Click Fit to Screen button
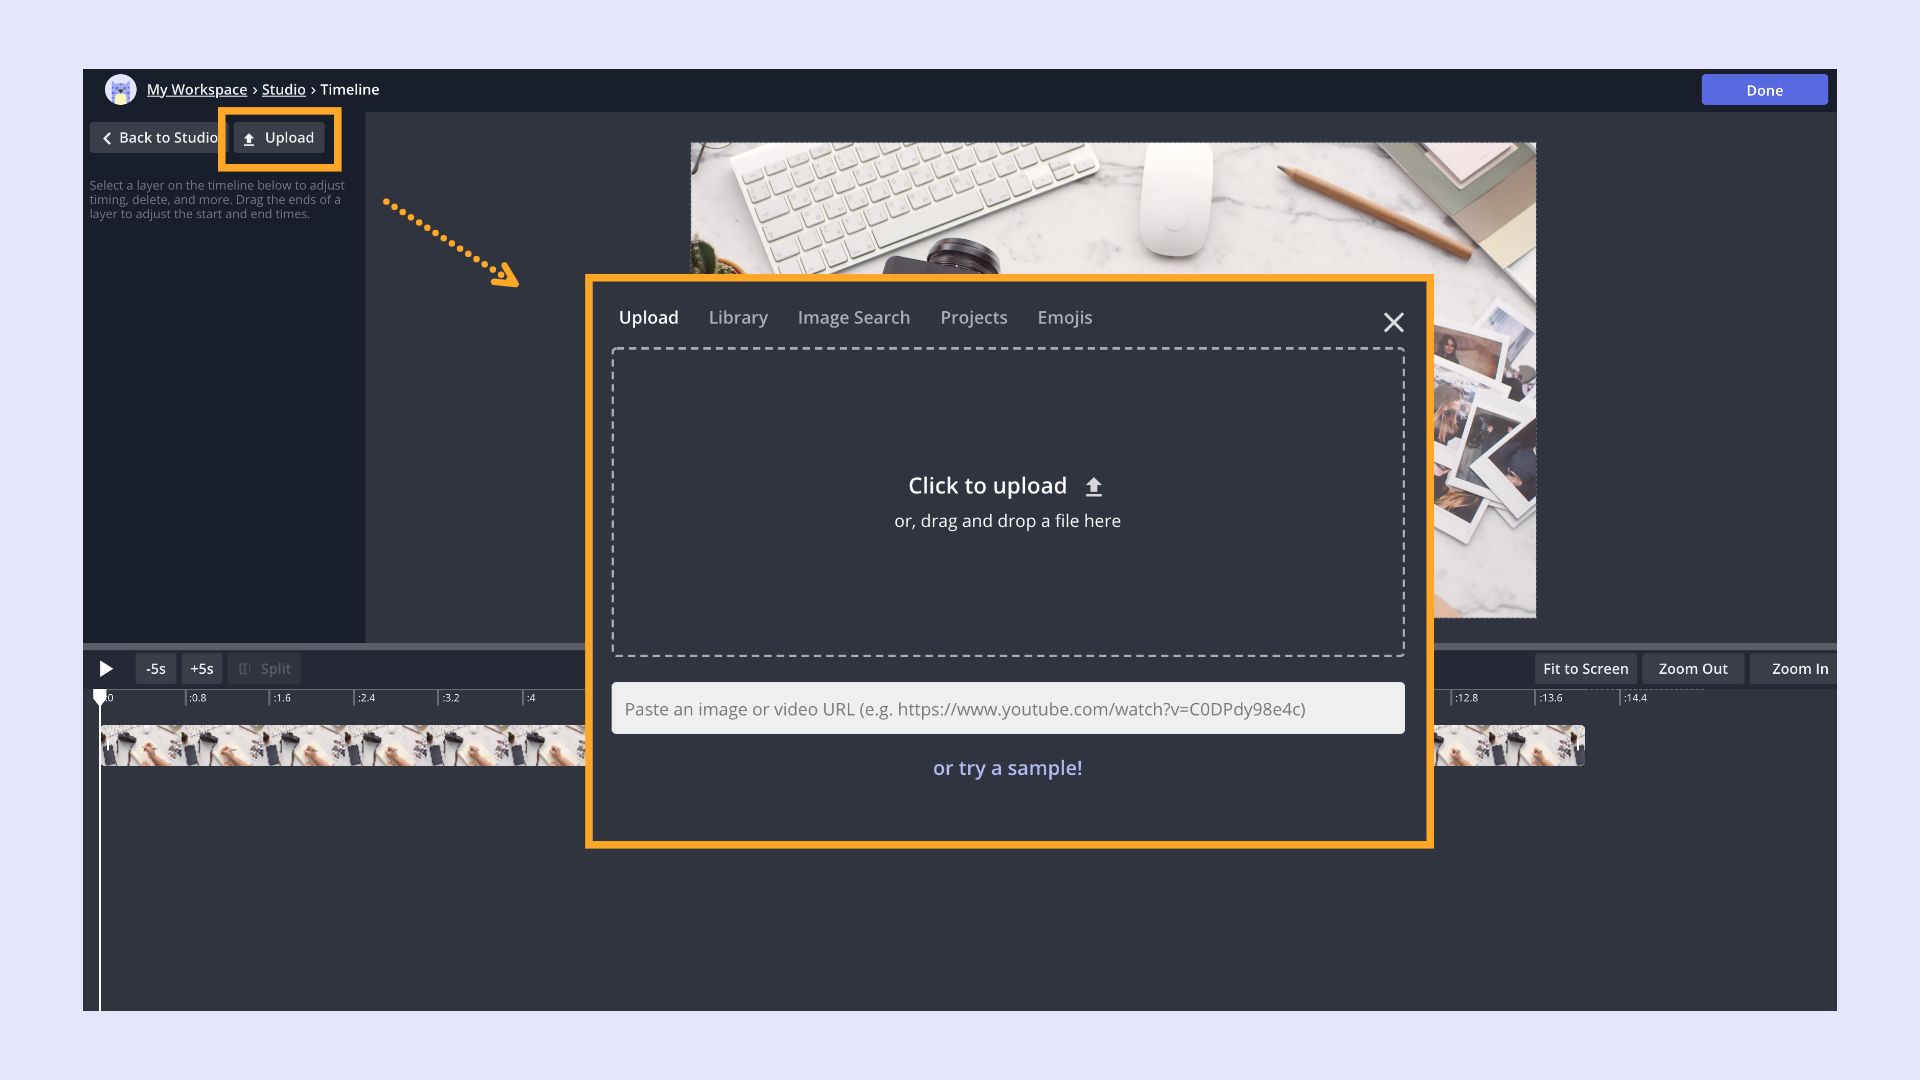1920x1080 pixels. coord(1585,669)
